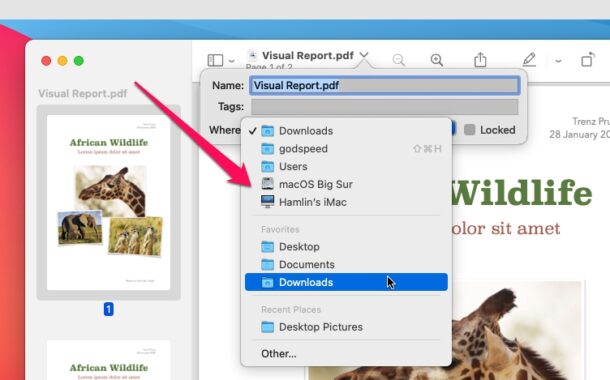
Task: Click into the Tags field
Action: point(384,107)
